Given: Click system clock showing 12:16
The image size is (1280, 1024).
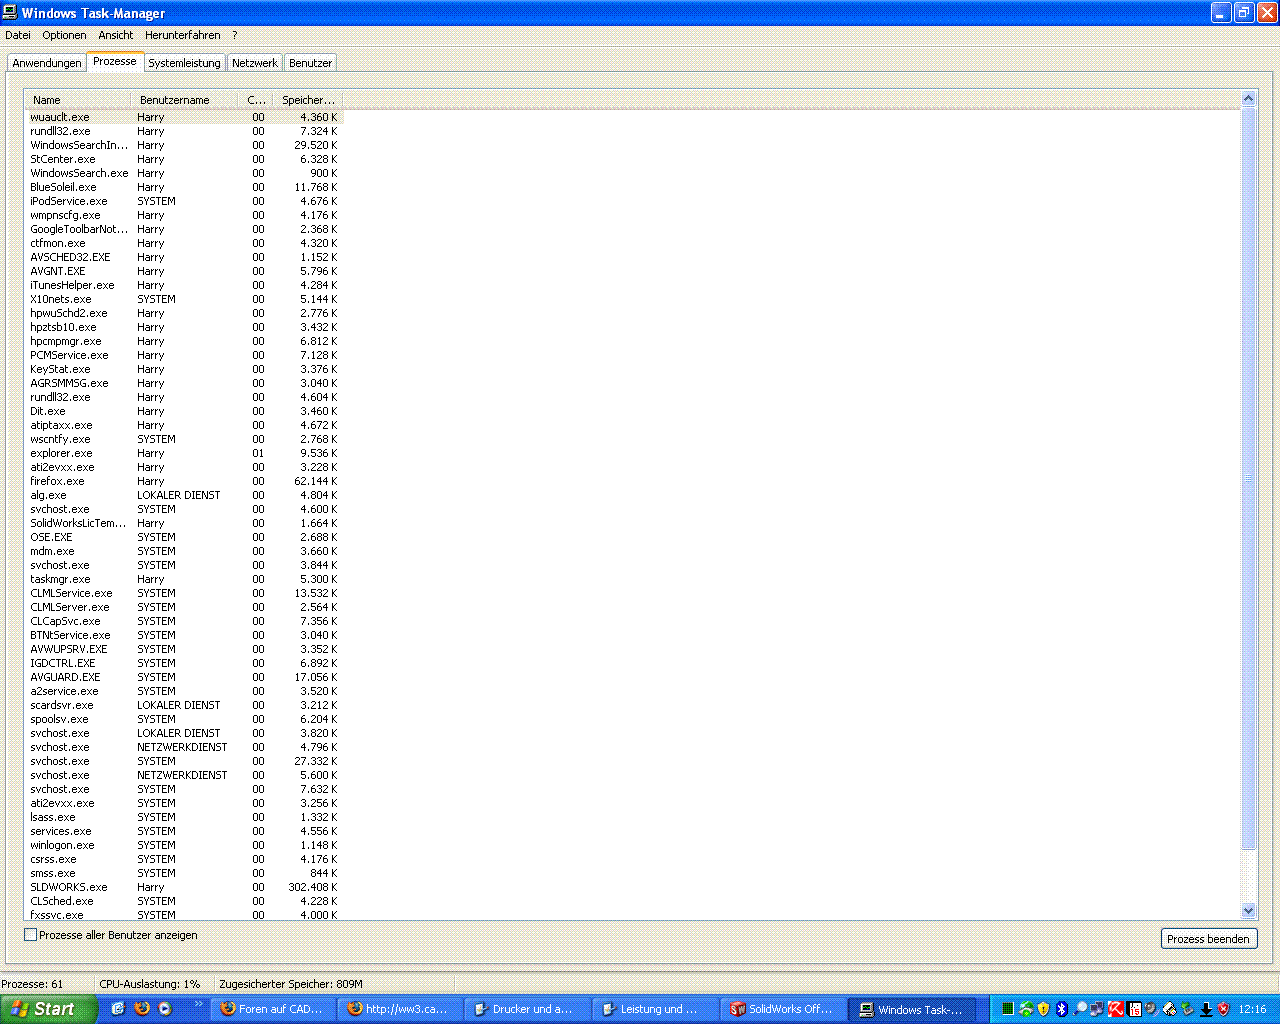Looking at the screenshot, I should click(1253, 1009).
